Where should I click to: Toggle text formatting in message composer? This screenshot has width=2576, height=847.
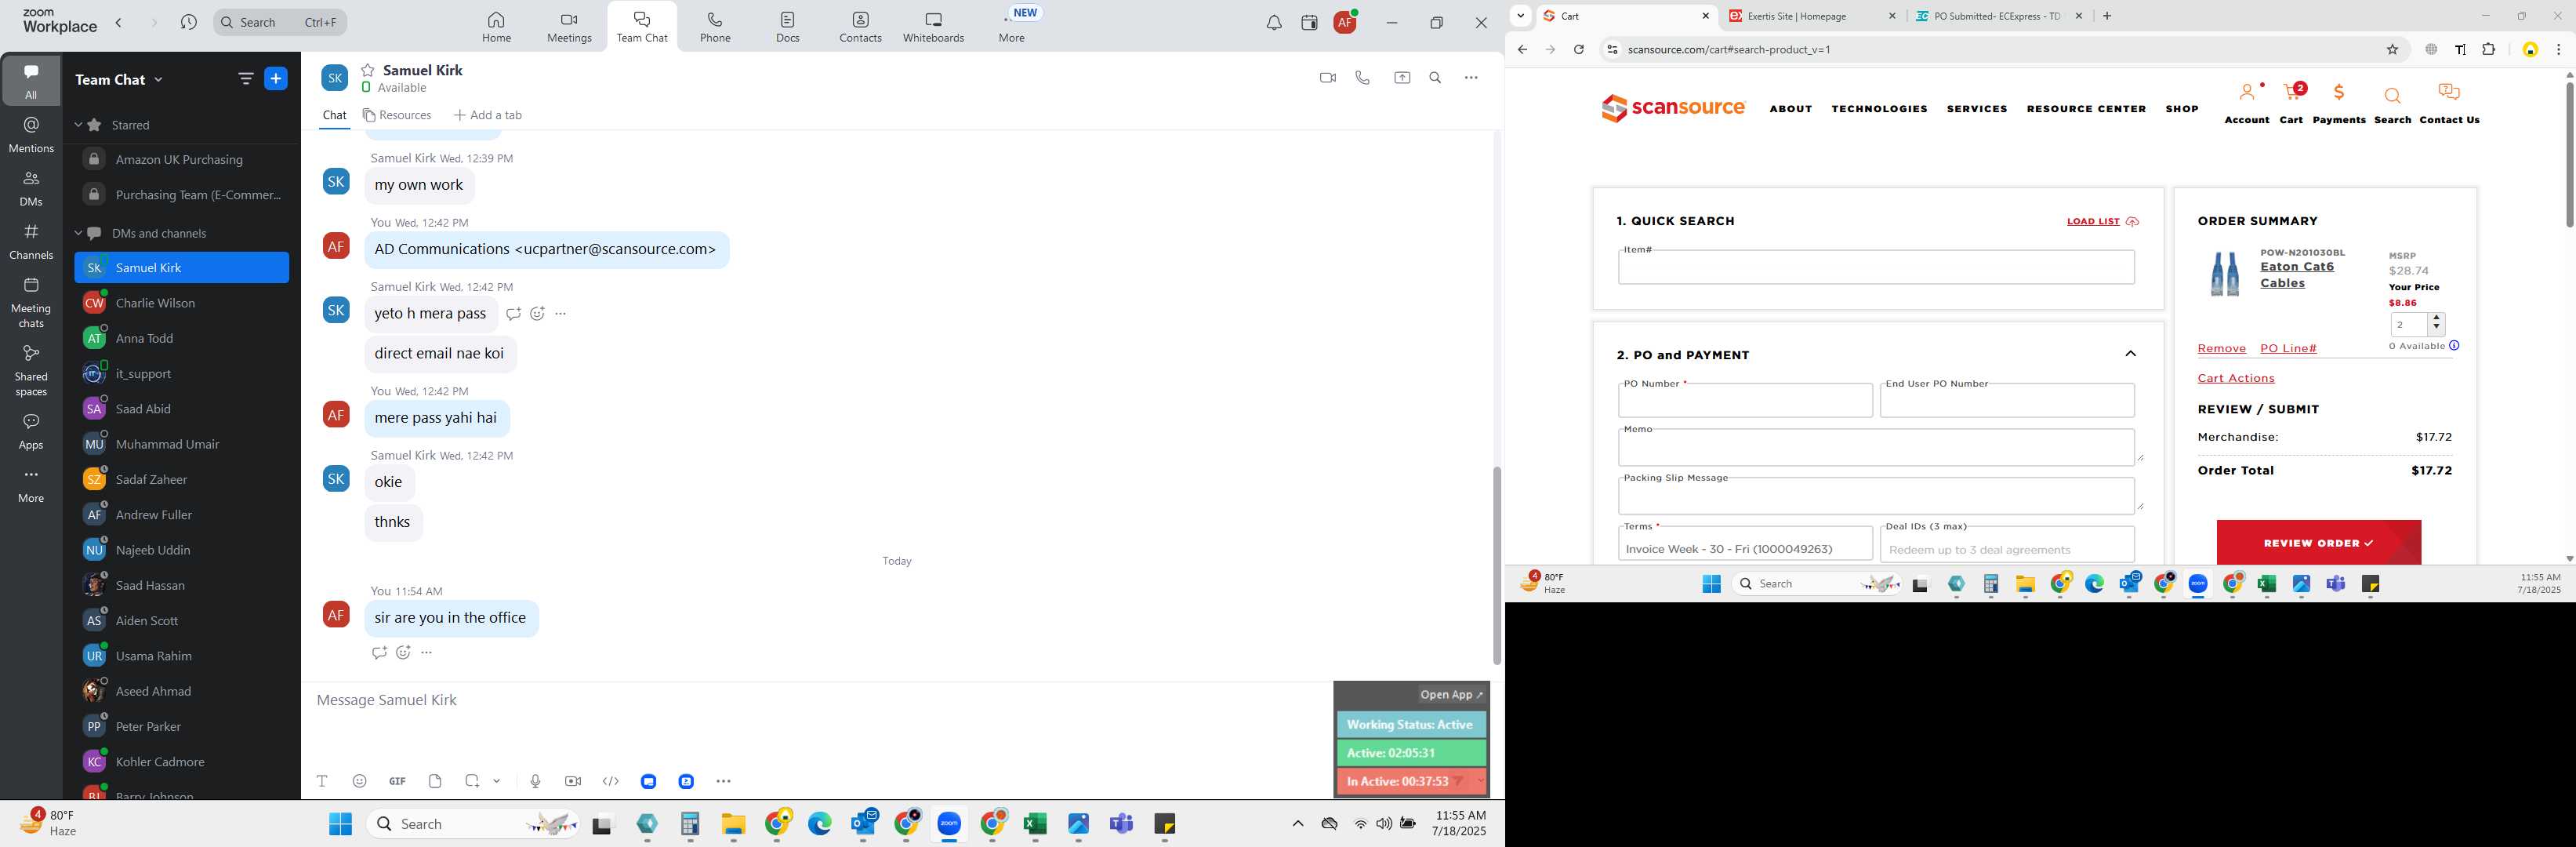point(322,781)
